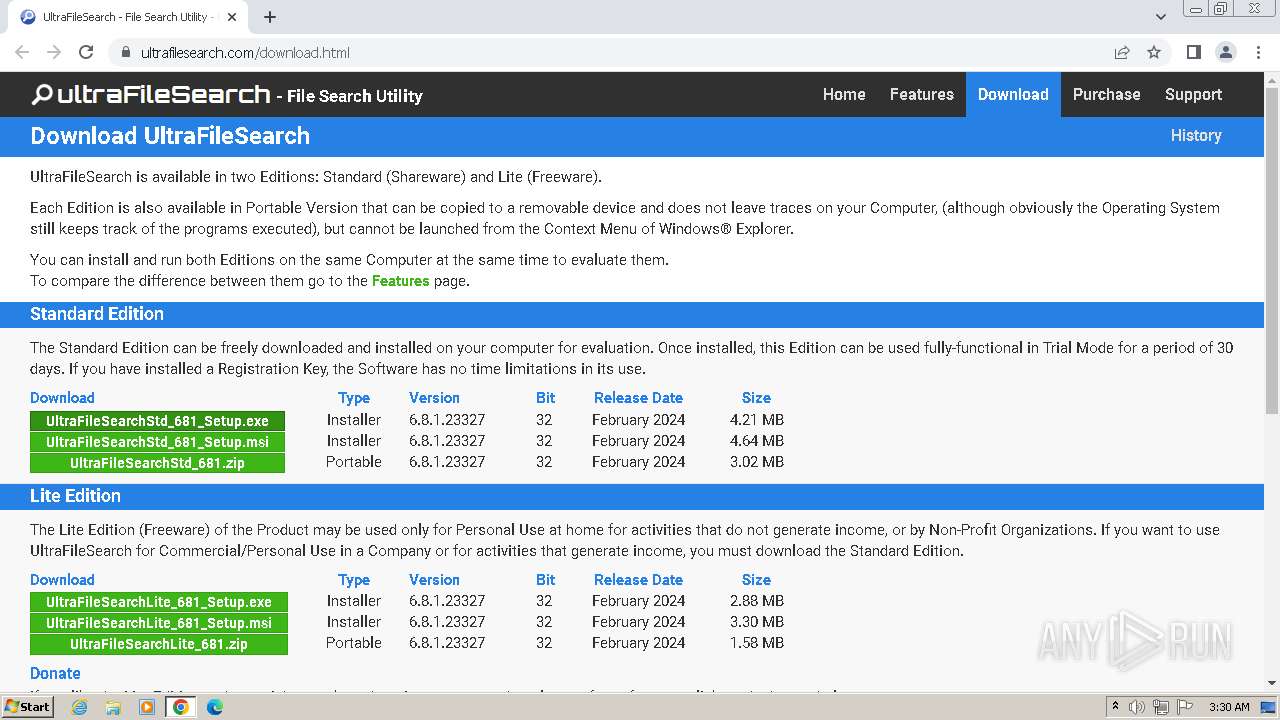Expand the tab search dropdown
The image size is (1280, 720).
1161,17
